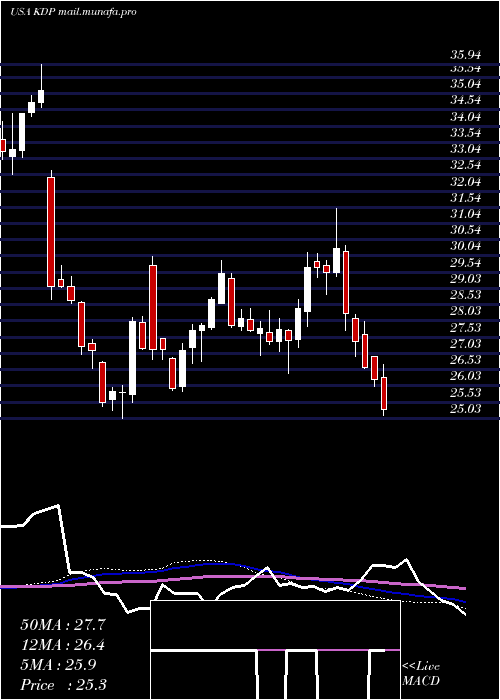Click the 30.54 price axis label
This screenshot has width=500, height=700.
point(466,230)
